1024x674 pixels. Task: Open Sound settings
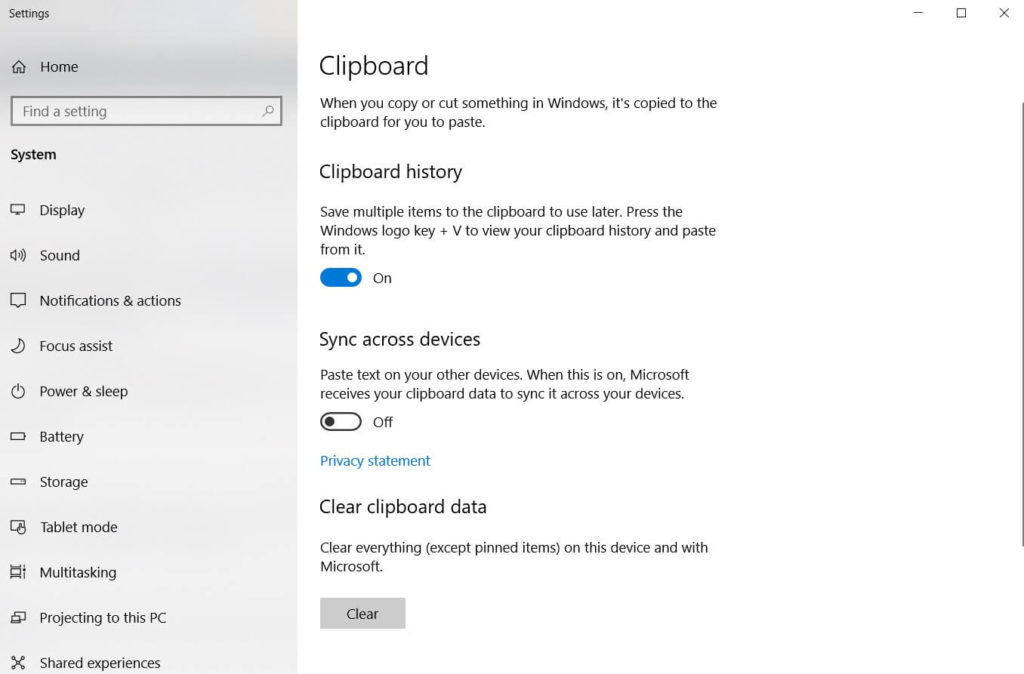[x=60, y=255]
